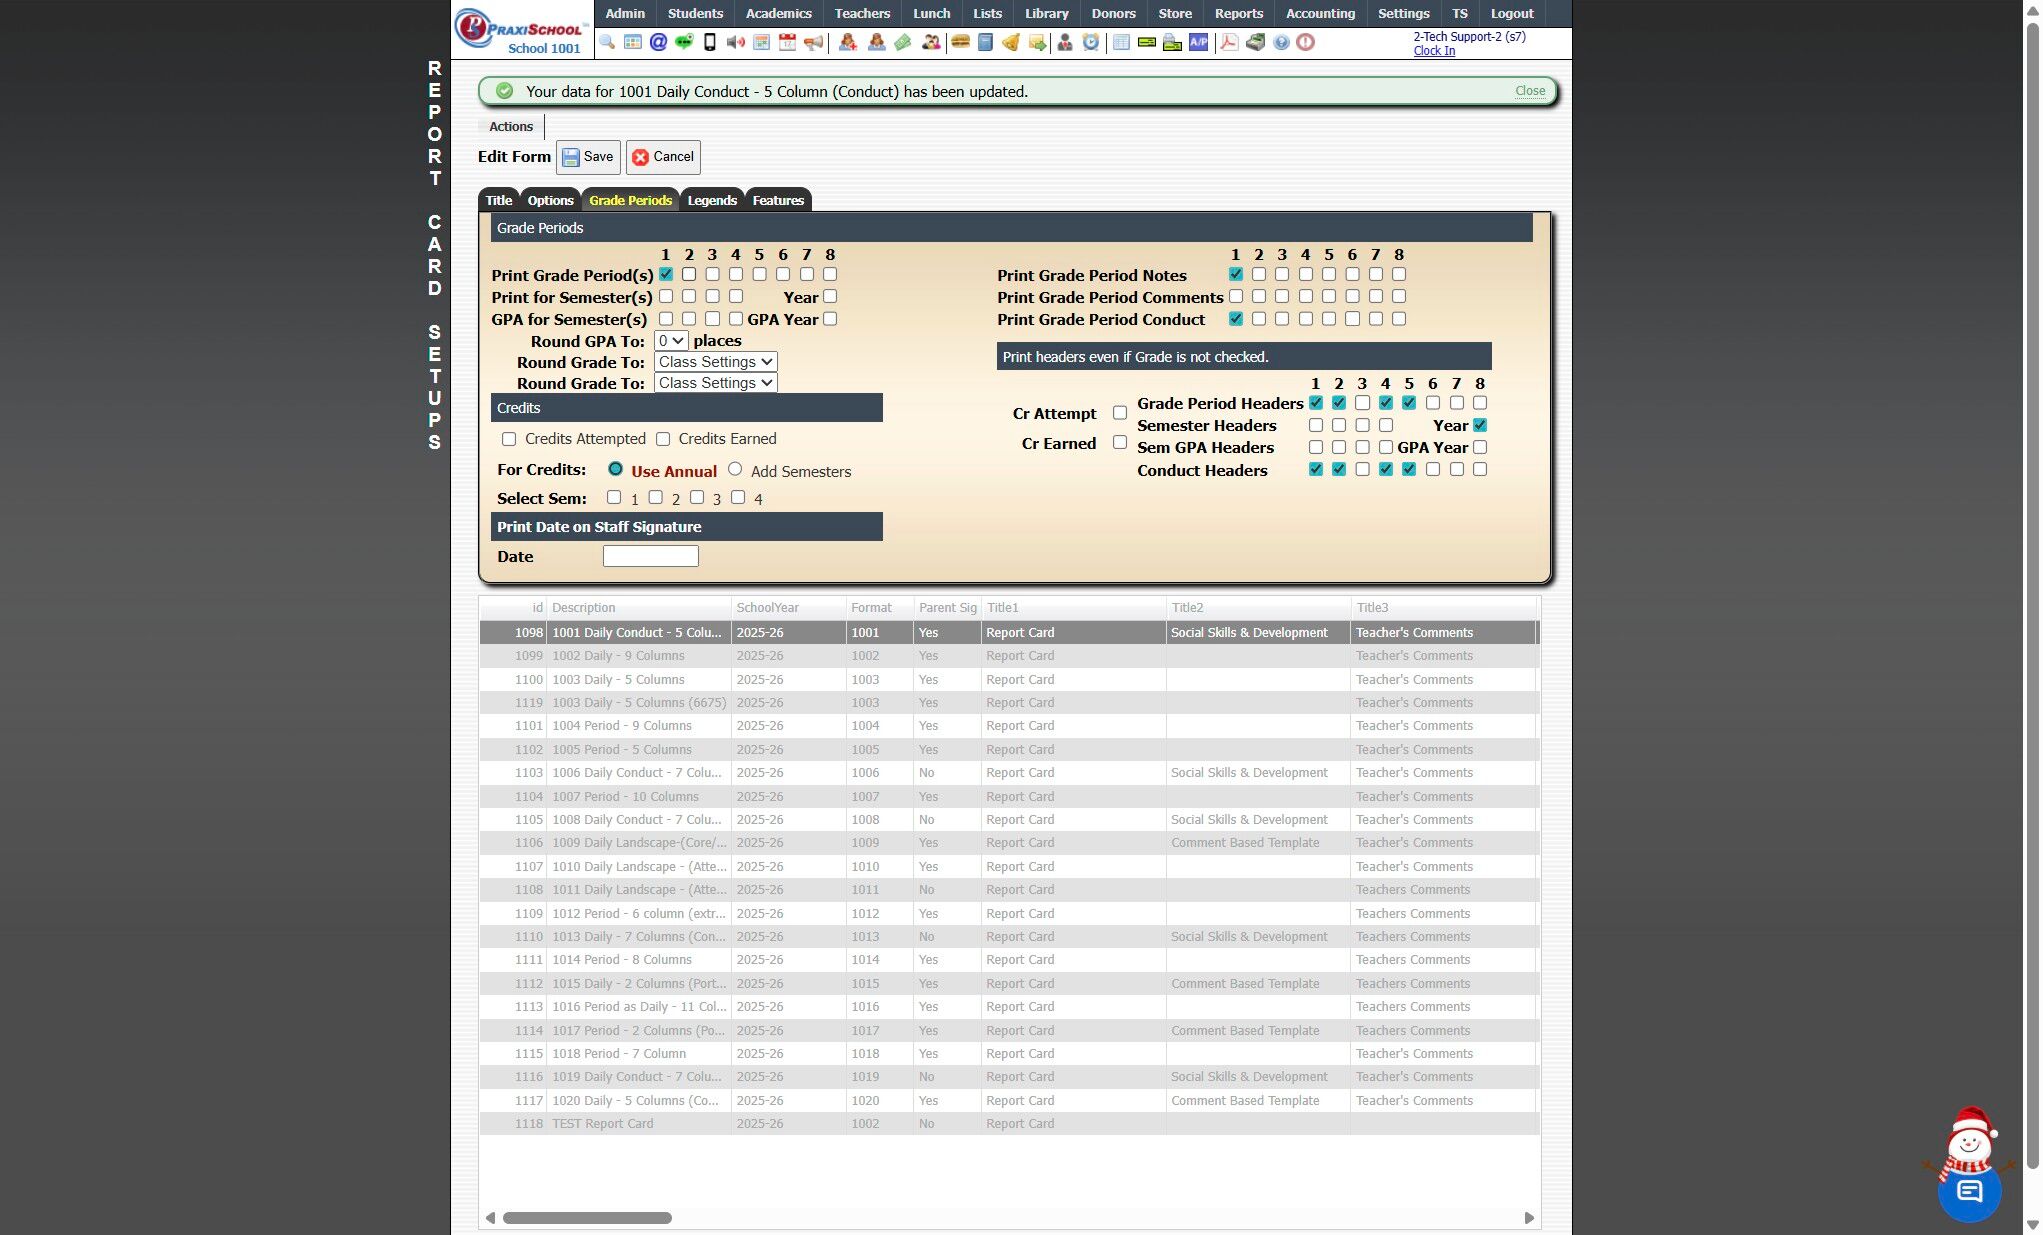Click the hamburger lunch icon
This screenshot has width=2043, height=1235.
click(960, 42)
